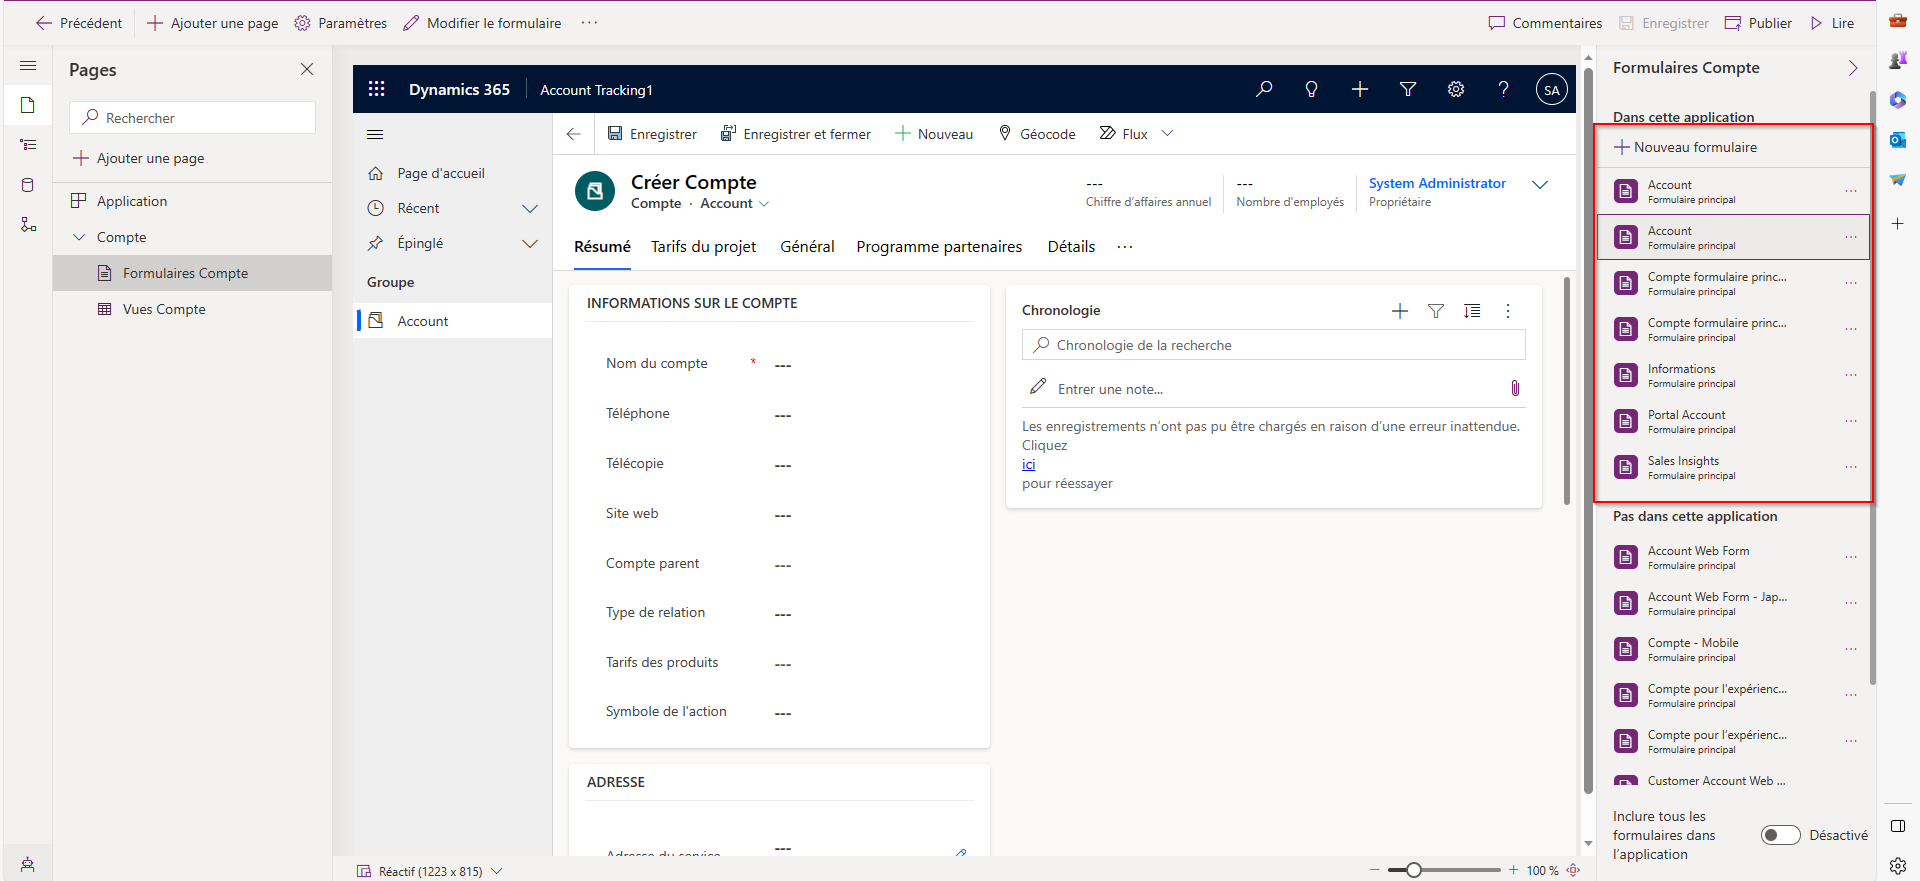Open the top bar more commands ellipsis
Image resolution: width=1920 pixels, height=881 pixels.
coord(589,22)
